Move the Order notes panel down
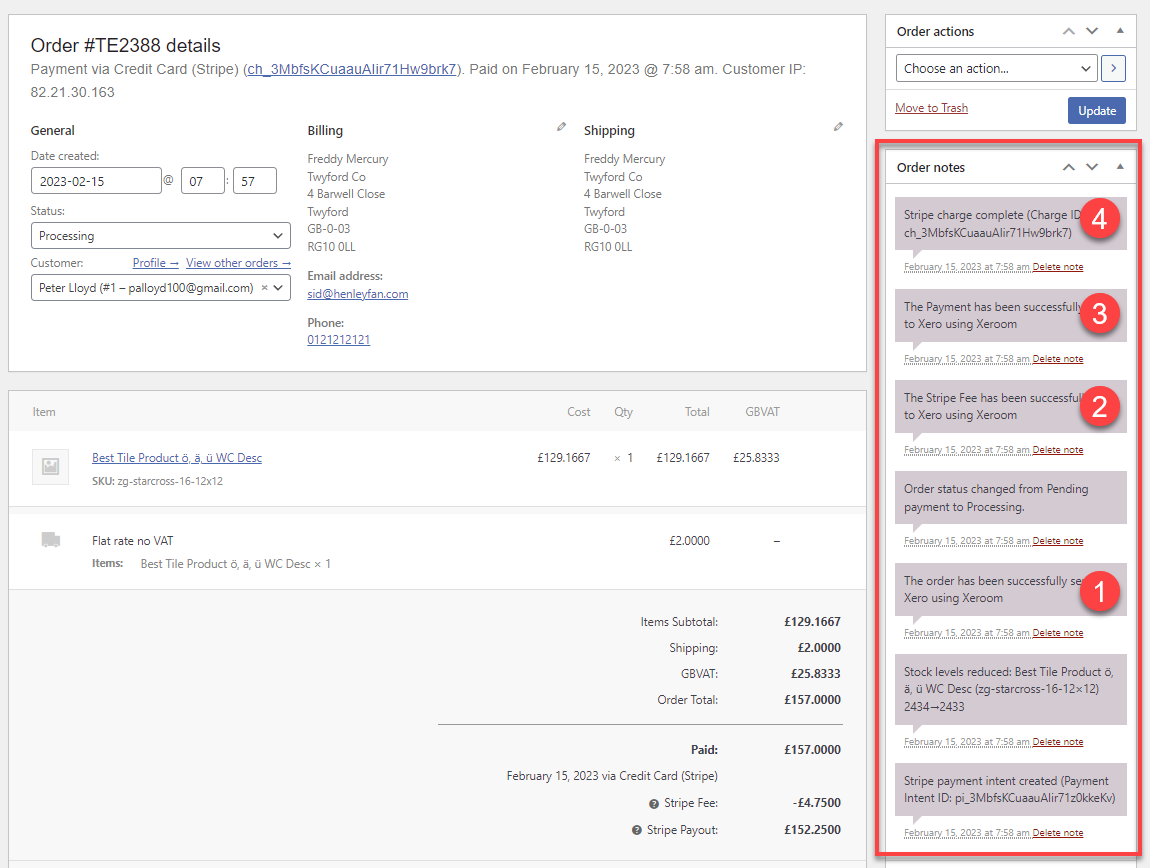This screenshot has width=1150, height=868. pos(1092,167)
